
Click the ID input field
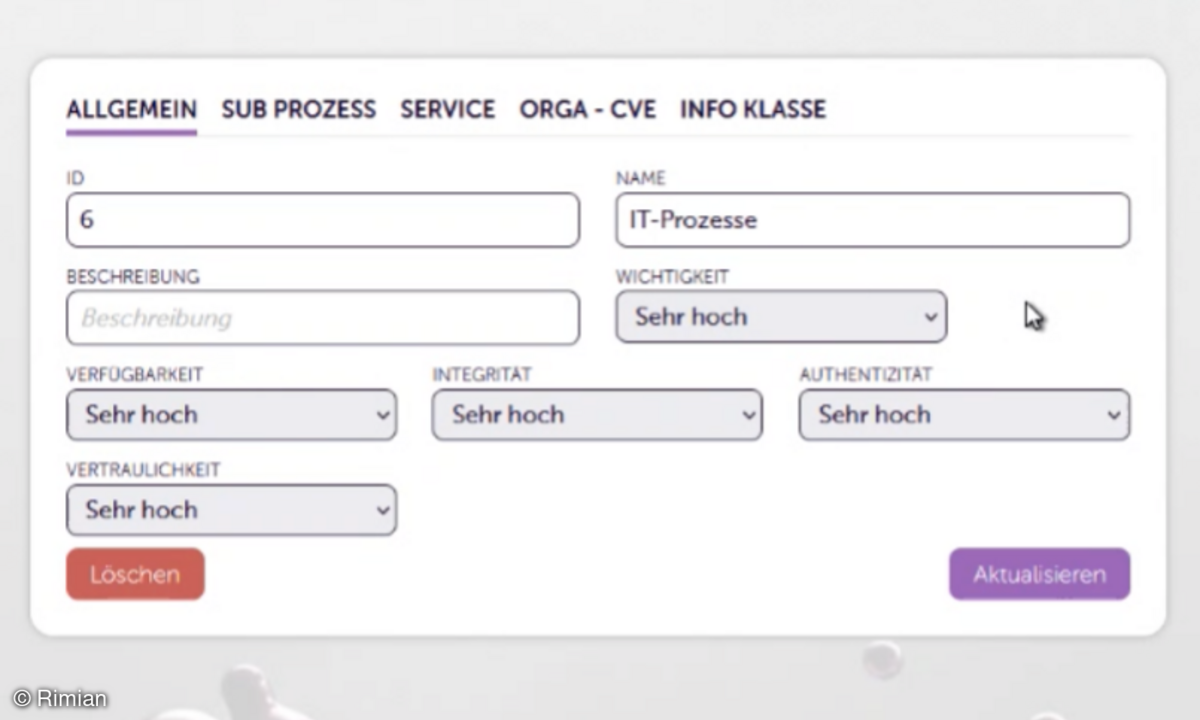click(x=323, y=220)
